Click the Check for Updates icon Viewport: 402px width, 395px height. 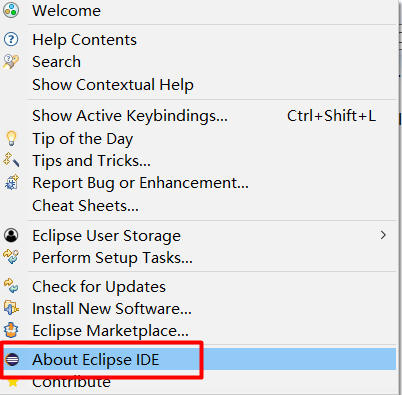click(x=11, y=286)
